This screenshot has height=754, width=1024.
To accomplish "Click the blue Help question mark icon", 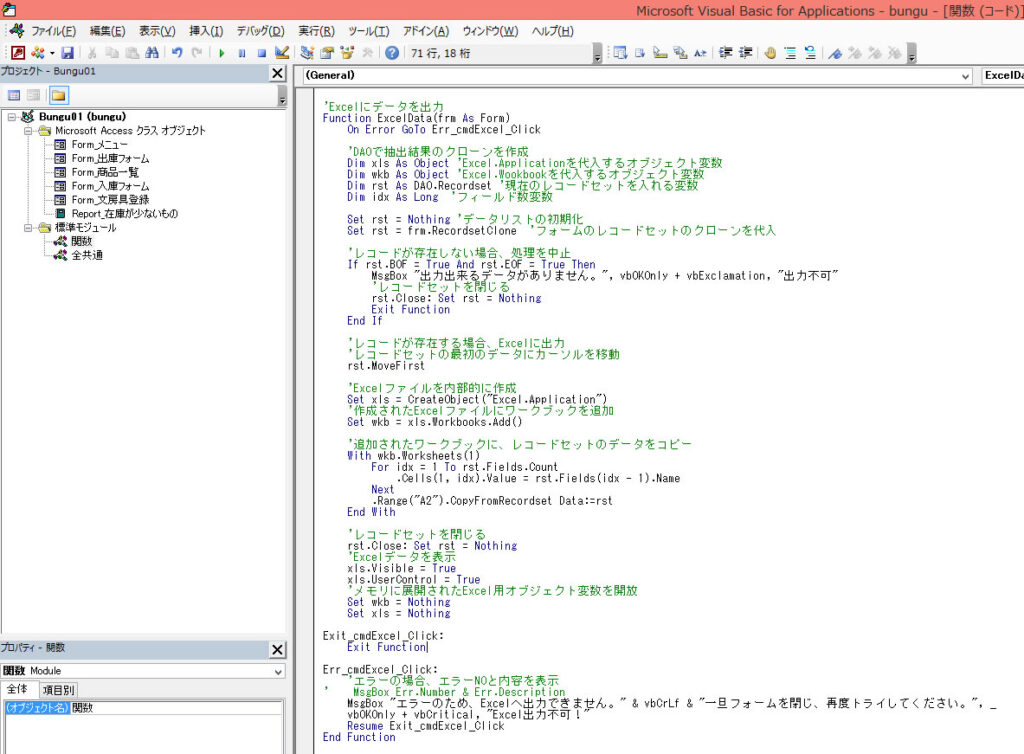I will pyautogui.click(x=392, y=53).
